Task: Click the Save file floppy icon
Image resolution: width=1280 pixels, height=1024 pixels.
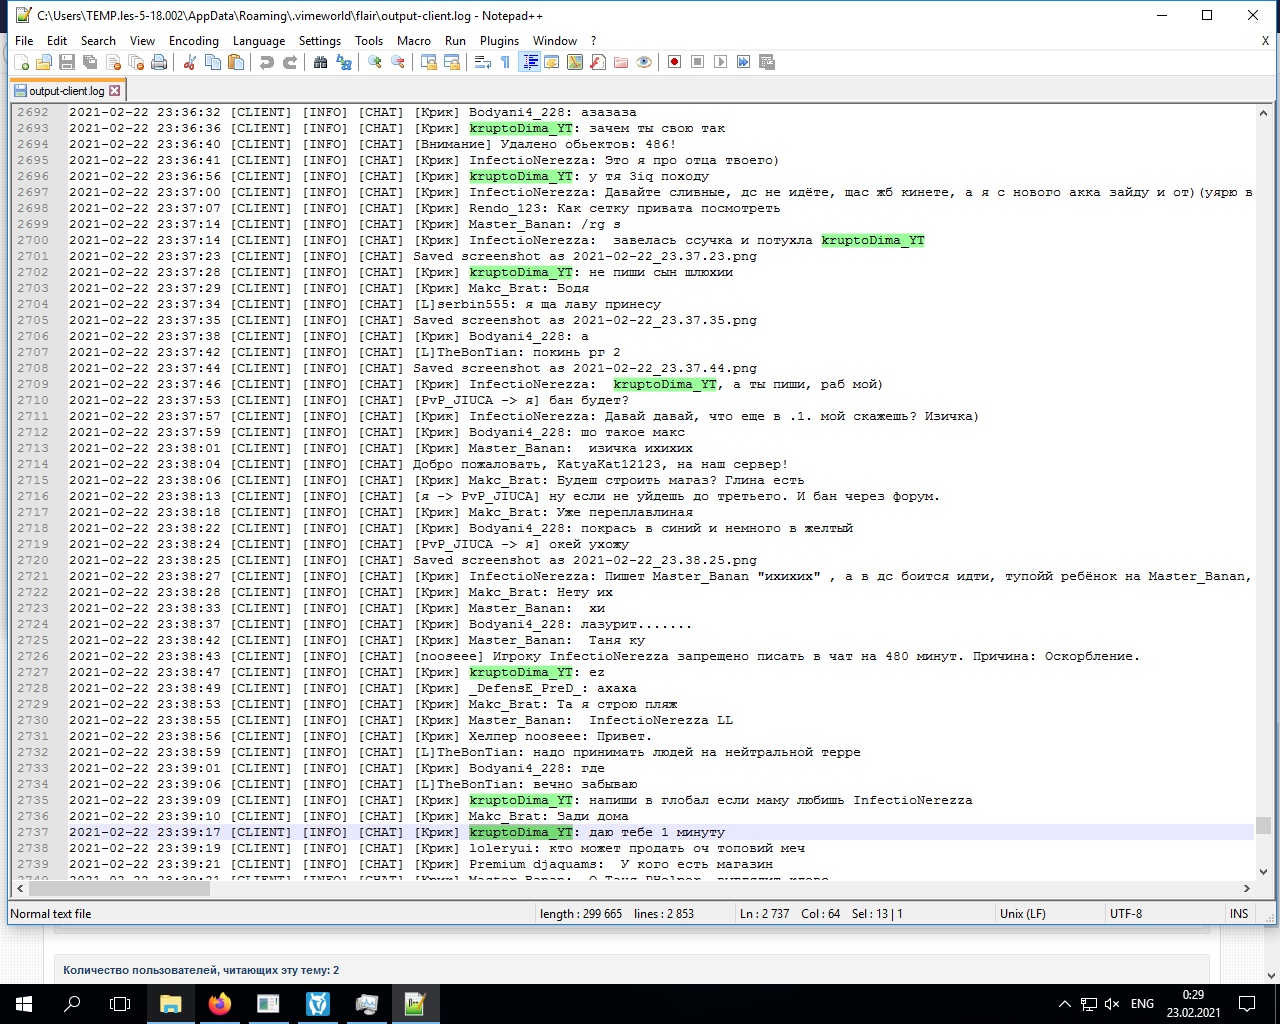Action: tap(67, 62)
